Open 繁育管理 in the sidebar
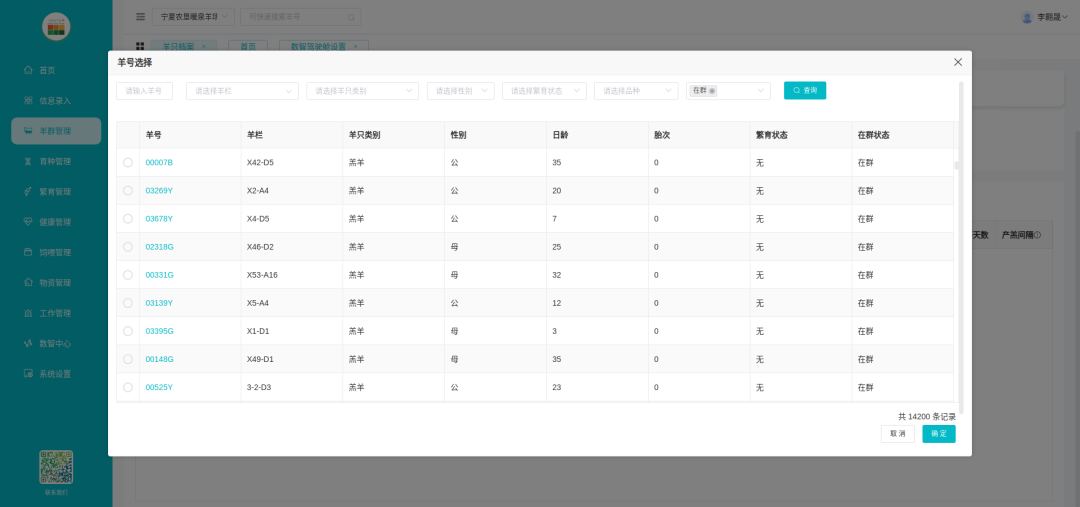Image resolution: width=1080 pixels, height=507 pixels. (55, 191)
